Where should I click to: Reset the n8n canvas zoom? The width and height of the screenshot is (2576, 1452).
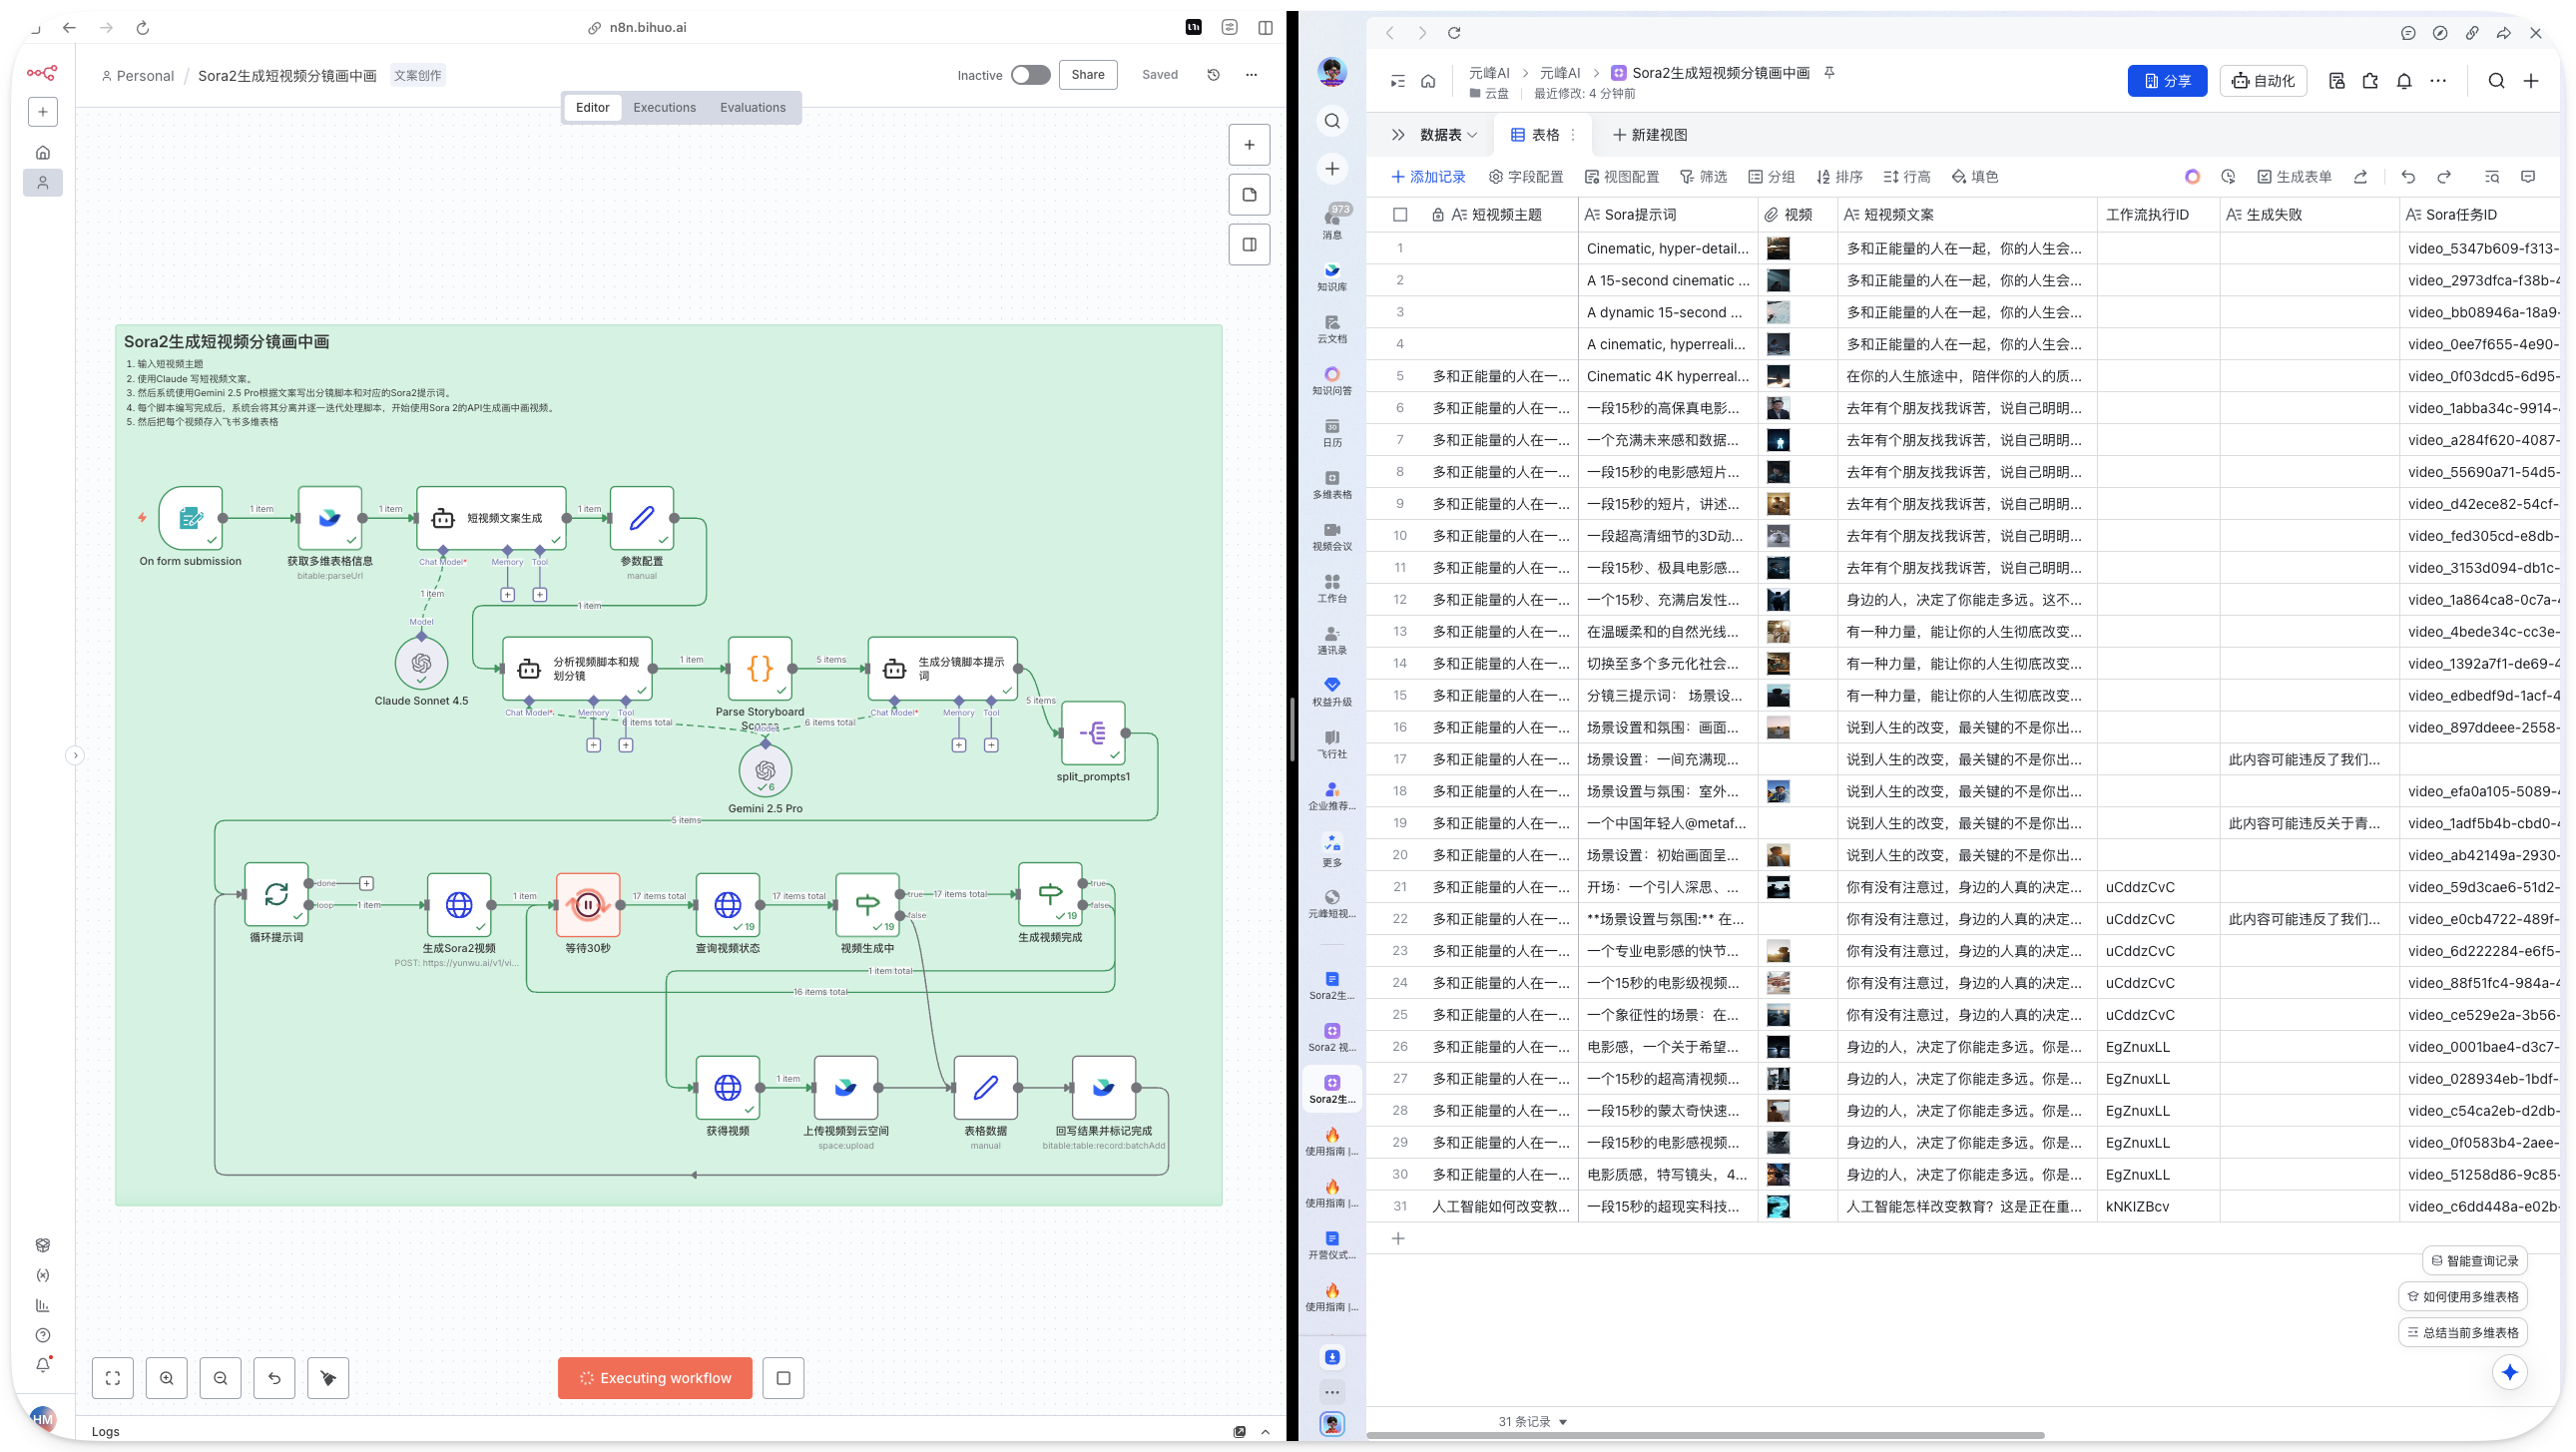point(275,1378)
